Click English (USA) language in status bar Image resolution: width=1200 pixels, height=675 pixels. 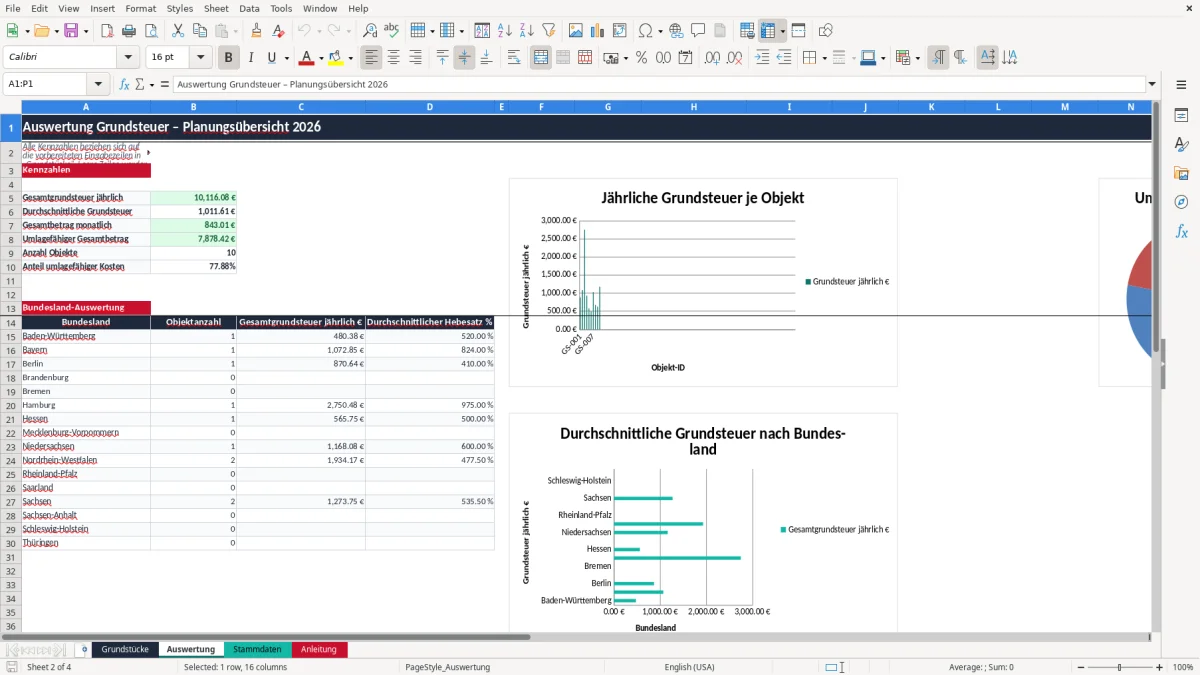(690, 667)
